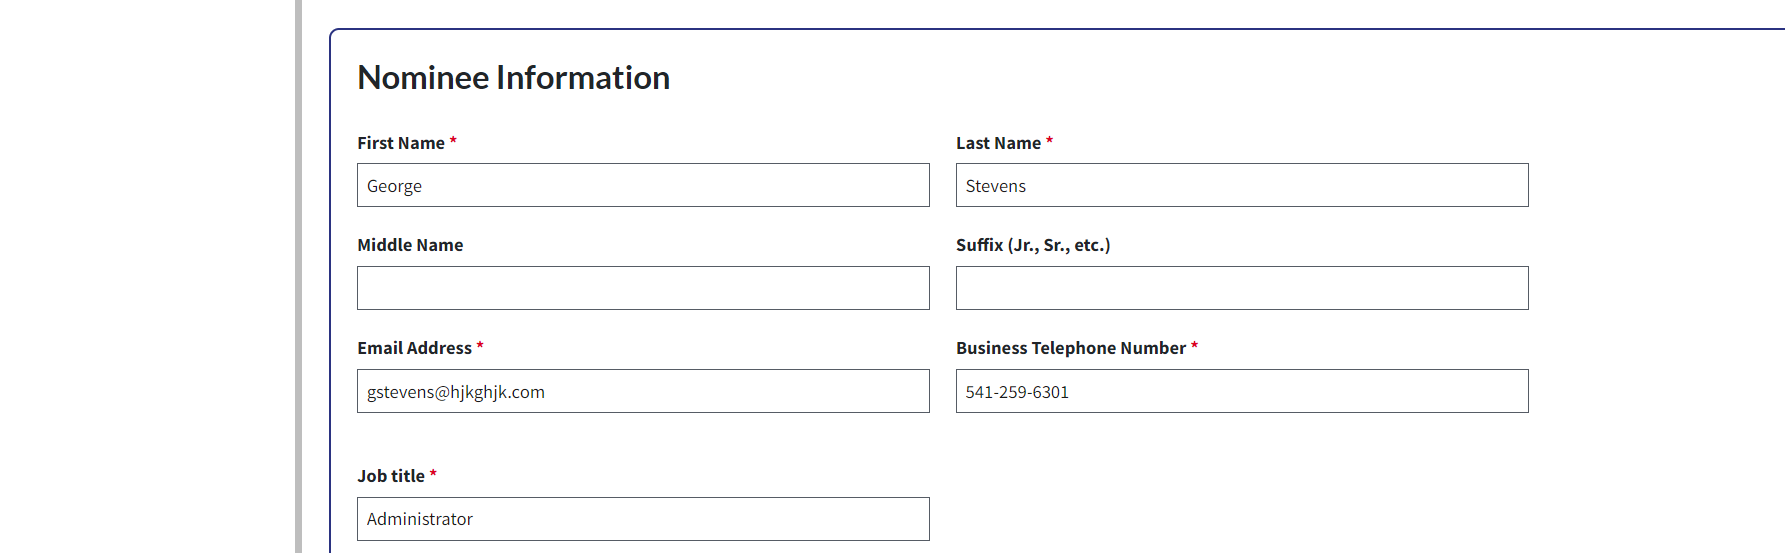The height and width of the screenshot is (553, 1785).
Task: Click the empty Suffix input box
Action: click(x=1242, y=288)
